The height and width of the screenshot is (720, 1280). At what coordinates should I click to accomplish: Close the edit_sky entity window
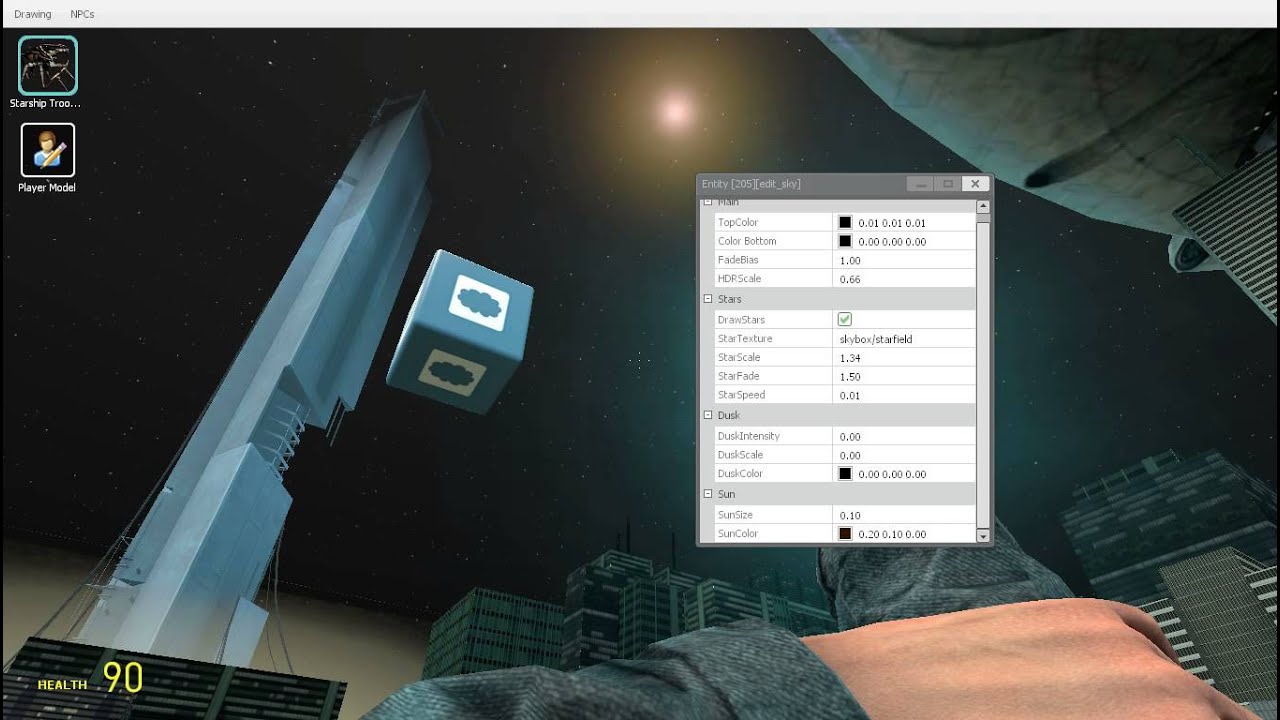(x=975, y=184)
